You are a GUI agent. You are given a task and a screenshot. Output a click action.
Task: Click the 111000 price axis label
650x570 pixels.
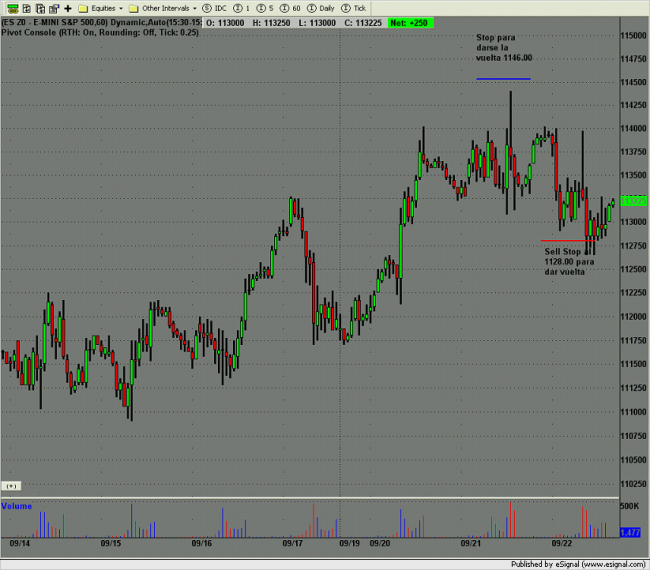pyautogui.click(x=633, y=412)
